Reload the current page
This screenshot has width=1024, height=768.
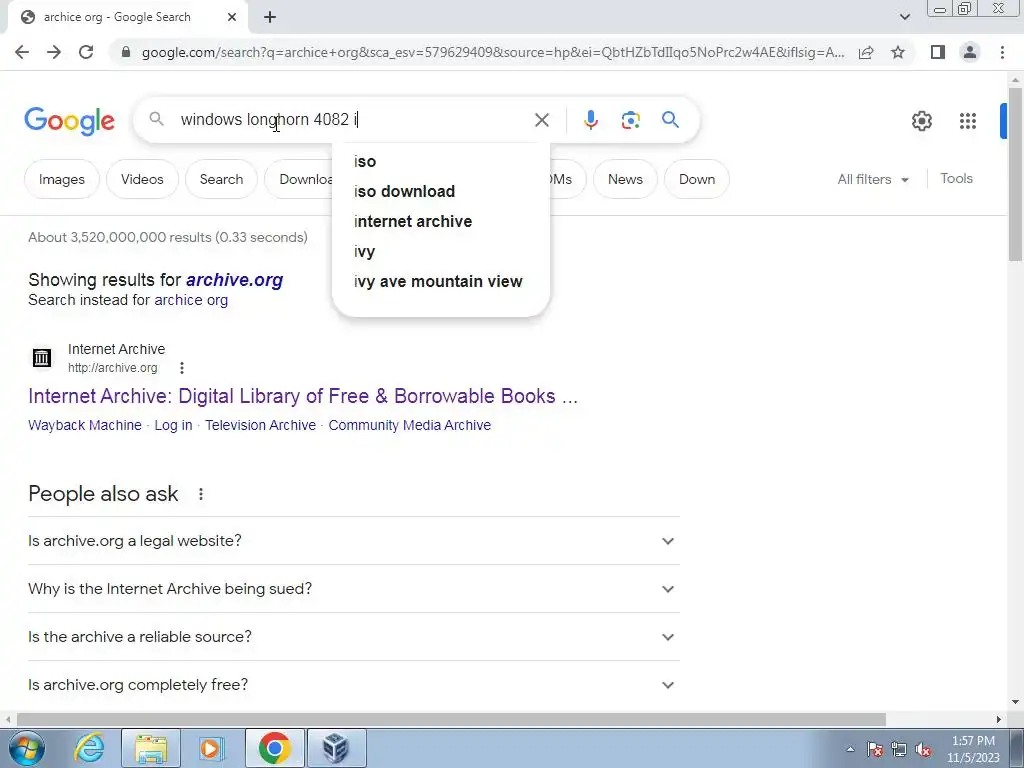[x=86, y=52]
